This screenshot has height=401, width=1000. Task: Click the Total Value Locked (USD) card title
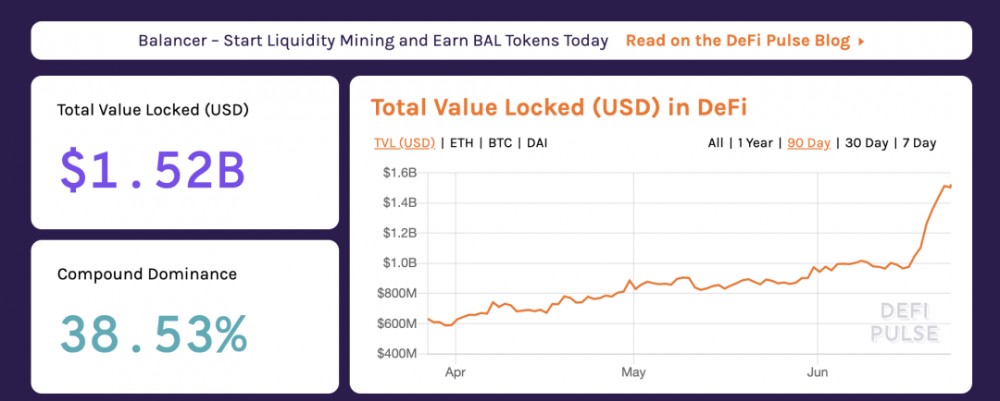pos(152,110)
